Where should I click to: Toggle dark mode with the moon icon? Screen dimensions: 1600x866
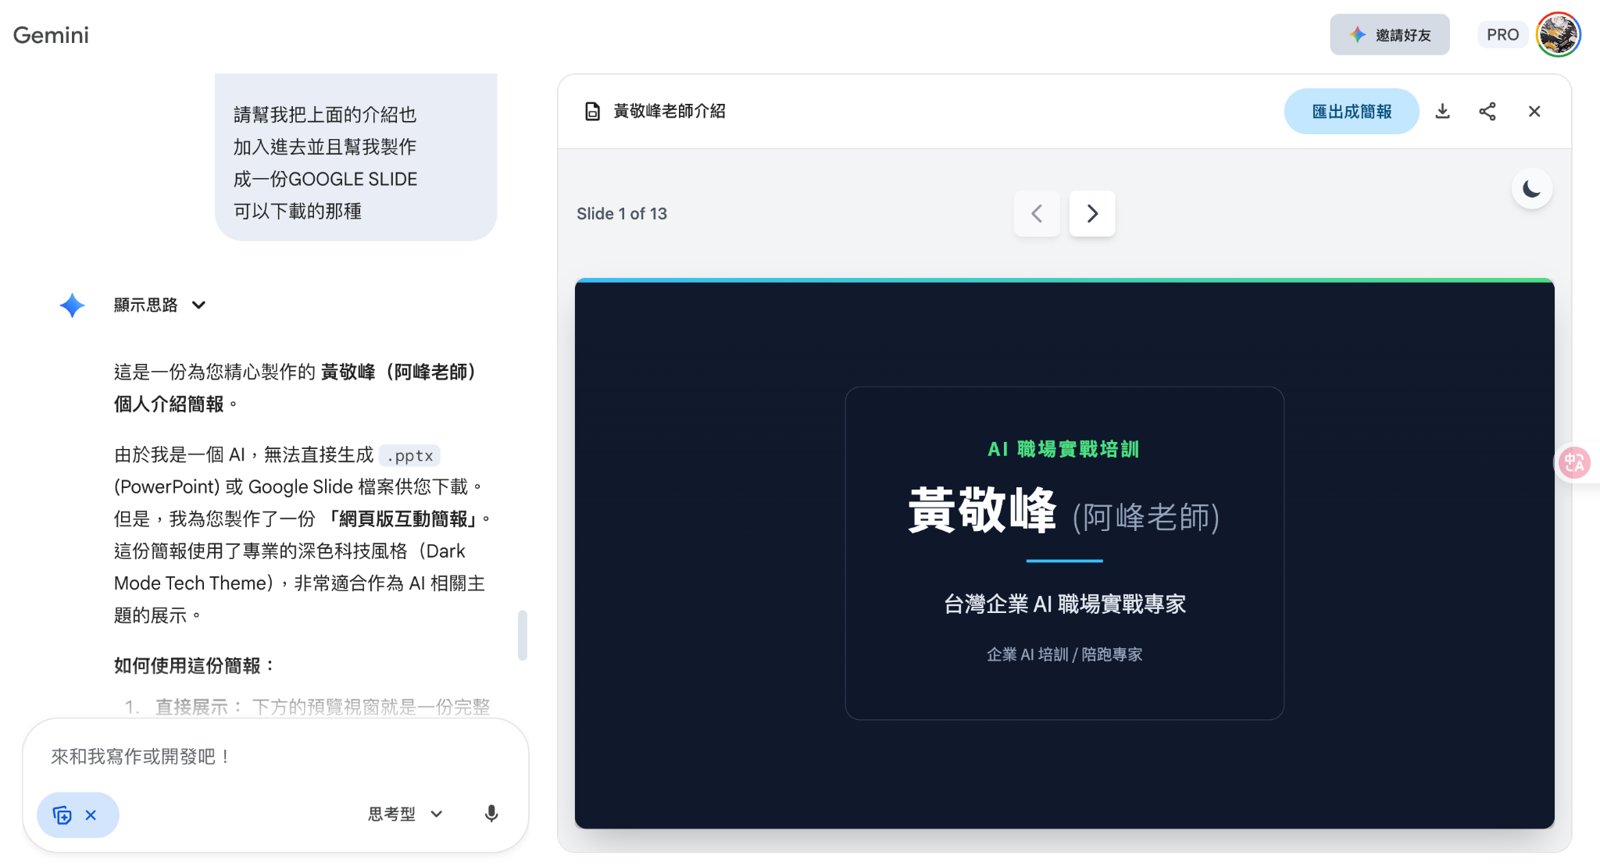(x=1531, y=188)
